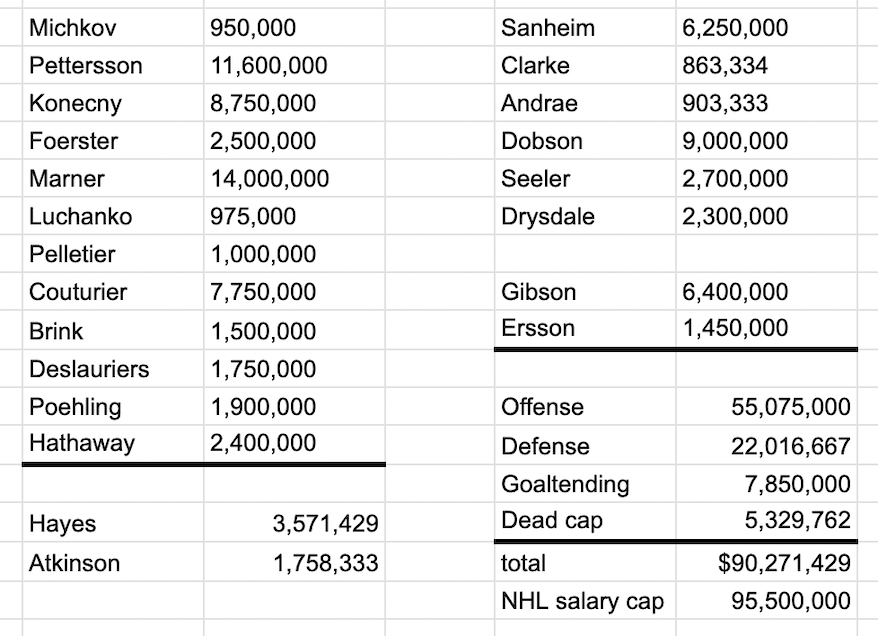Select the Sanheim name cell
This screenshot has height=636, width=878.
(584, 28)
